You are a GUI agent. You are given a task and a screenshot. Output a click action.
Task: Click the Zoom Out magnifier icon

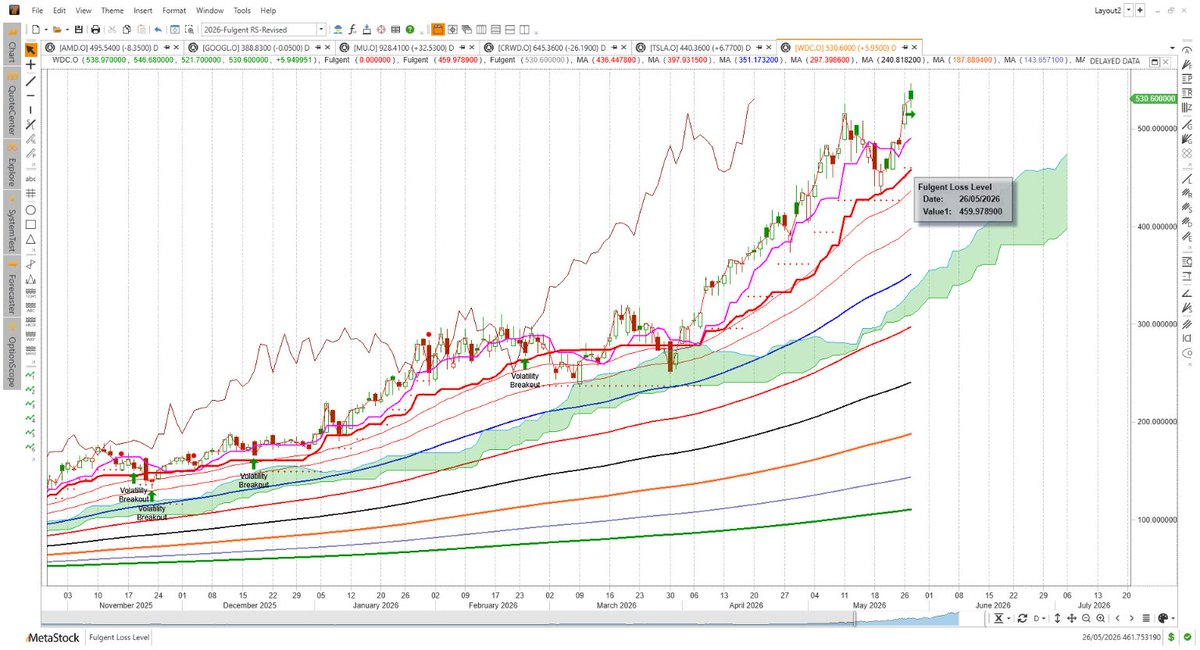pos(1086,618)
